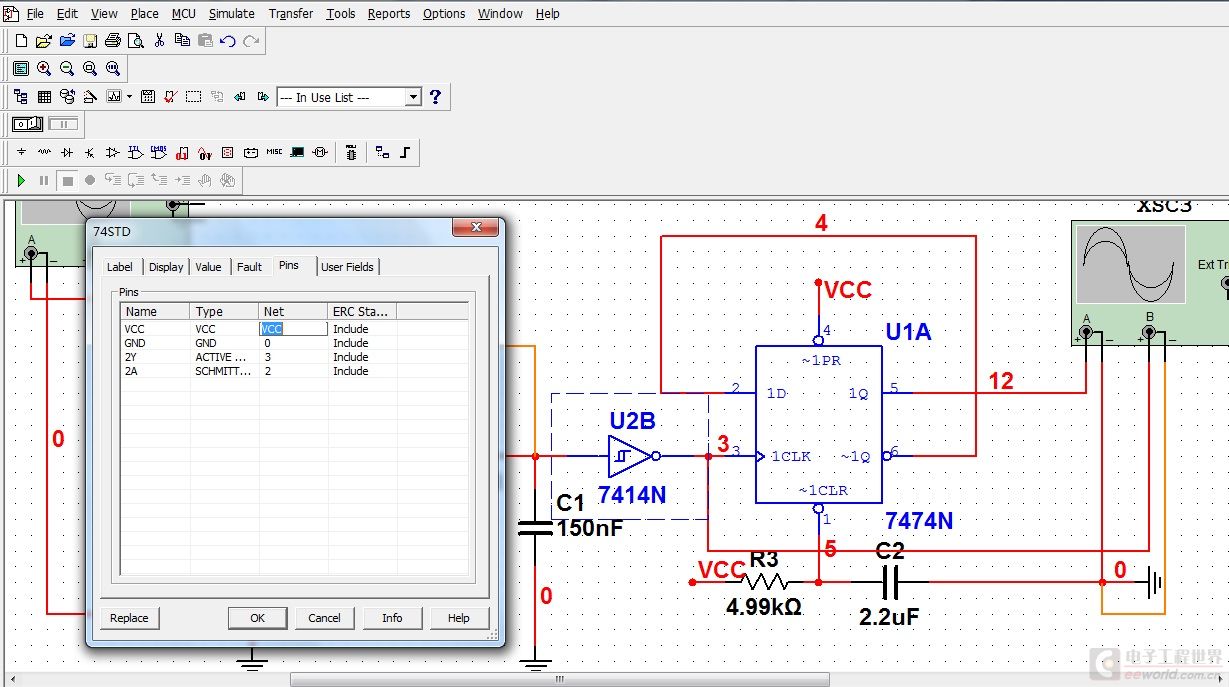This screenshot has height=687, width=1229.
Task: Run electrical rules check
Action: tap(171, 97)
